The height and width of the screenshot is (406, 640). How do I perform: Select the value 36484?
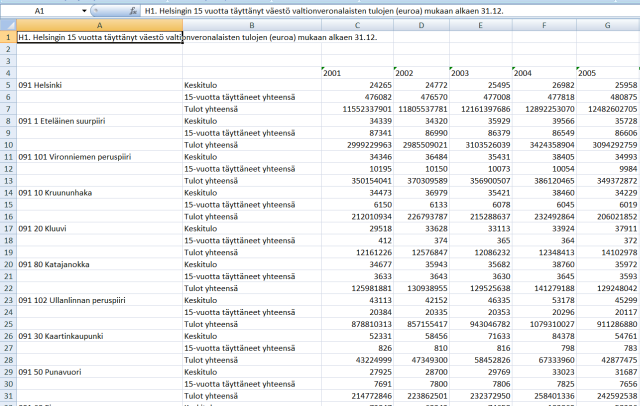coord(421,157)
